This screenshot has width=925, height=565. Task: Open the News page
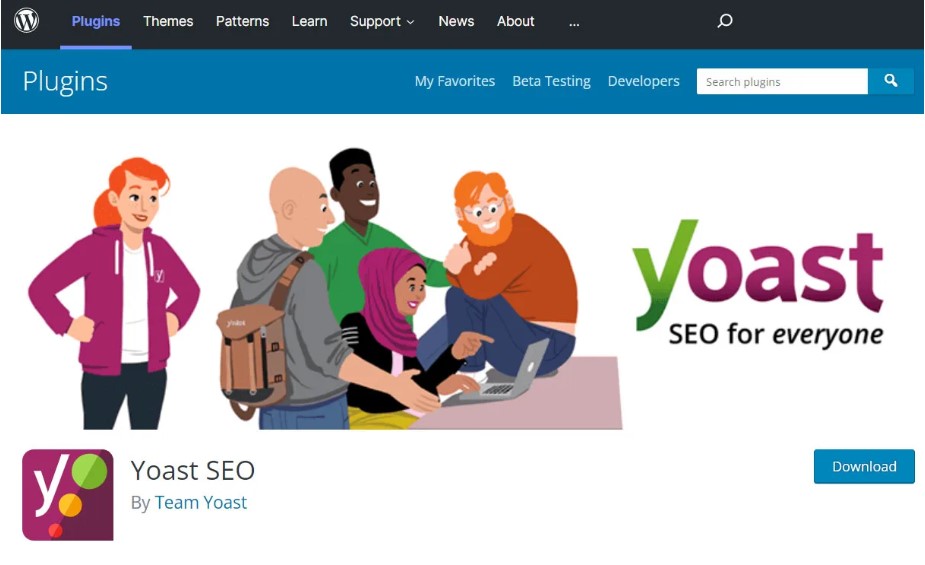click(x=456, y=21)
